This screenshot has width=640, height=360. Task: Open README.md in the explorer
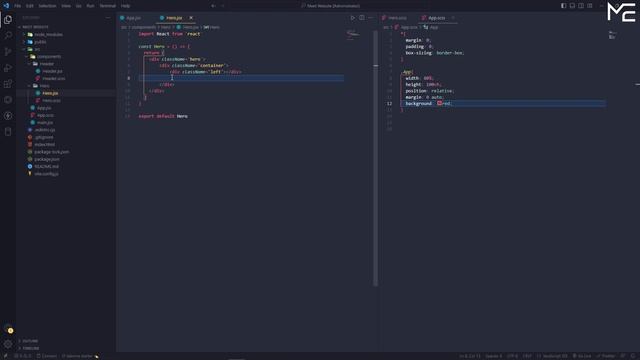tap(46, 167)
